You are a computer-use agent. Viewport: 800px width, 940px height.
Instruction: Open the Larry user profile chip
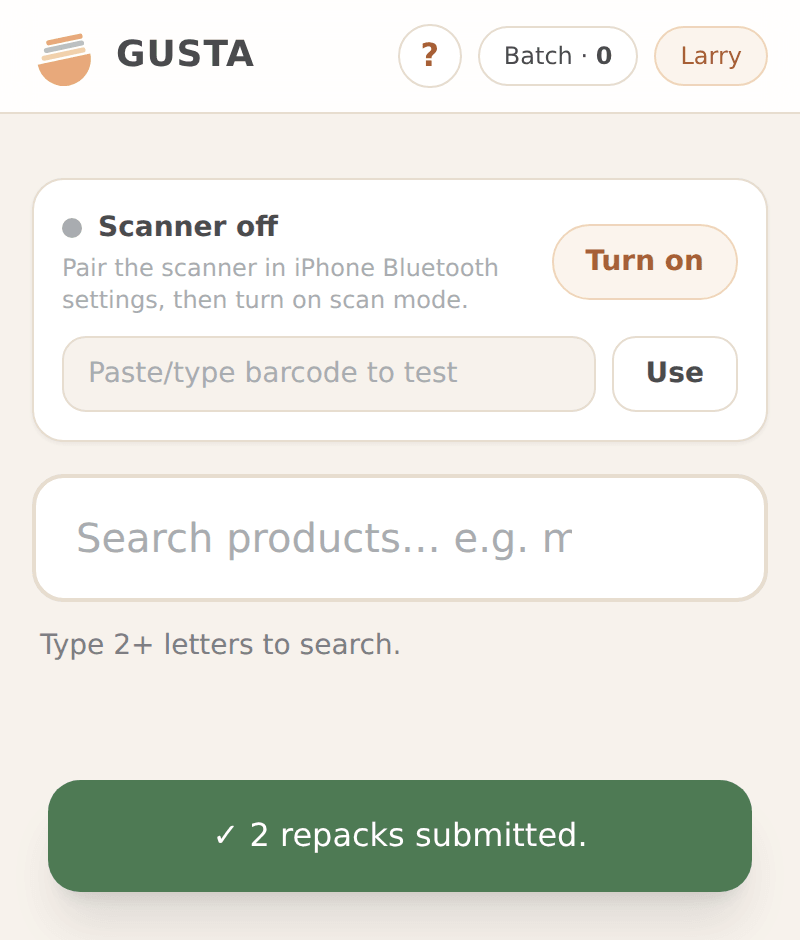pos(711,56)
